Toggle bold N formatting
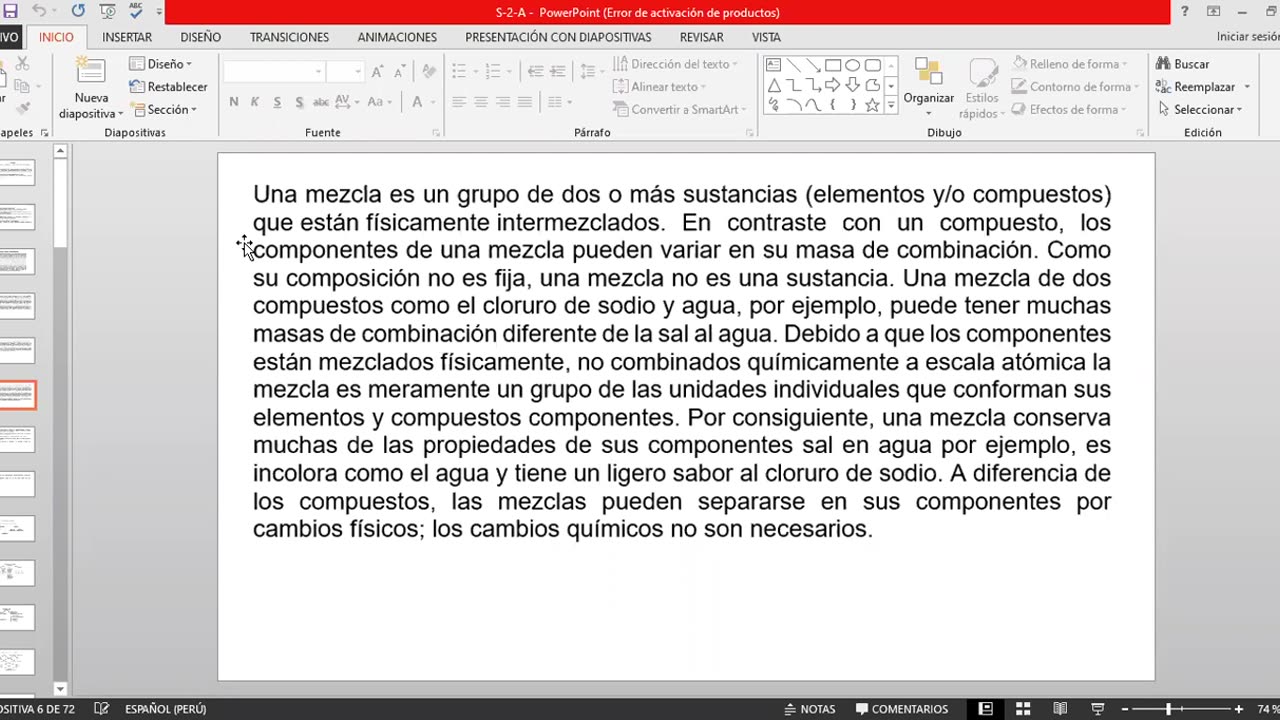 233,102
